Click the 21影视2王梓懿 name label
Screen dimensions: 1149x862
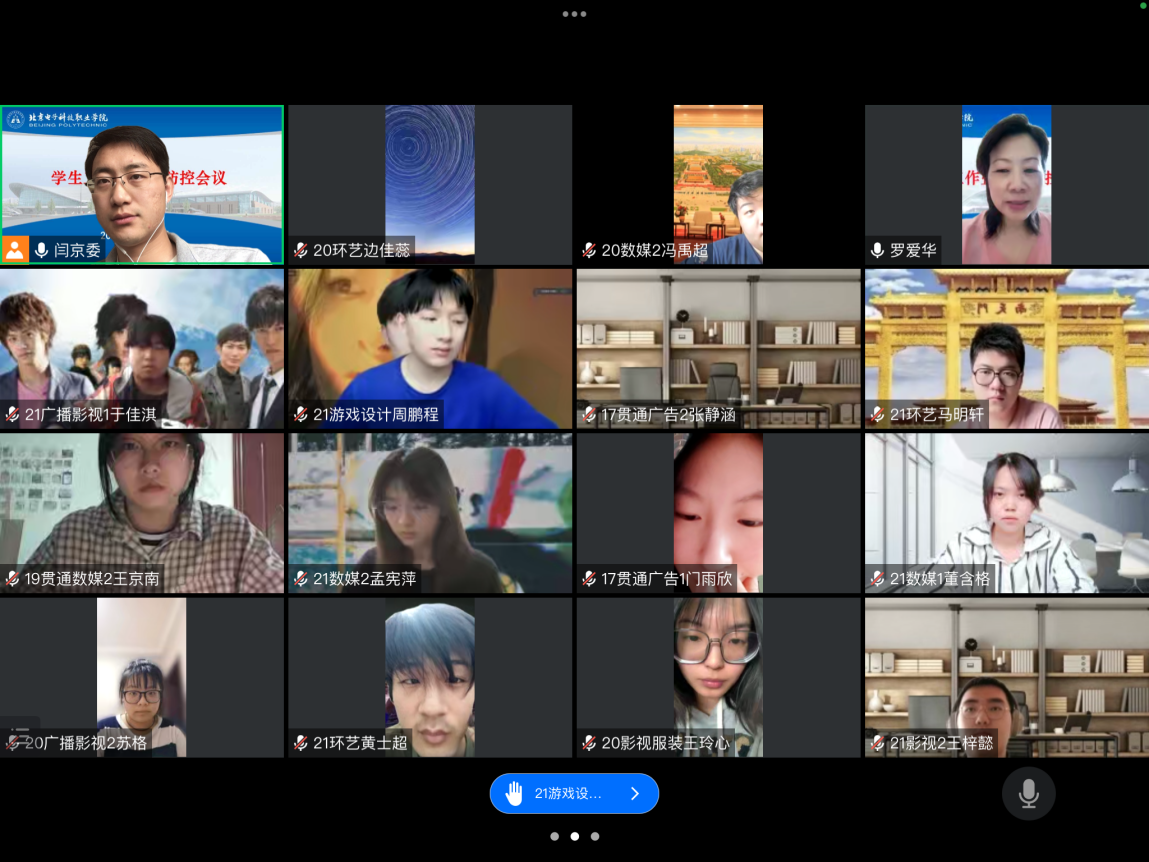[940, 743]
